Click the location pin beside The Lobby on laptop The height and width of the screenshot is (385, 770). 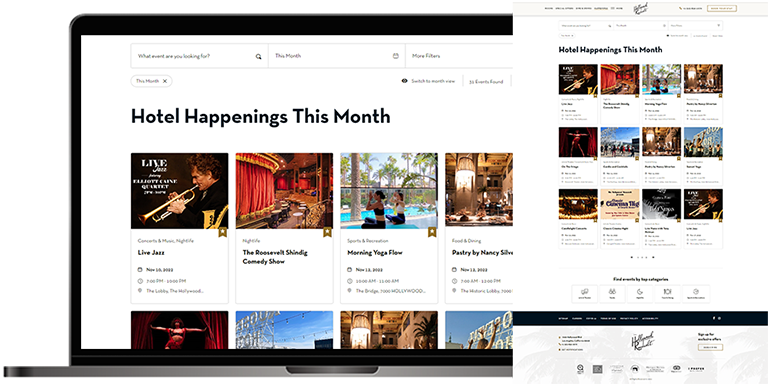tap(140, 291)
